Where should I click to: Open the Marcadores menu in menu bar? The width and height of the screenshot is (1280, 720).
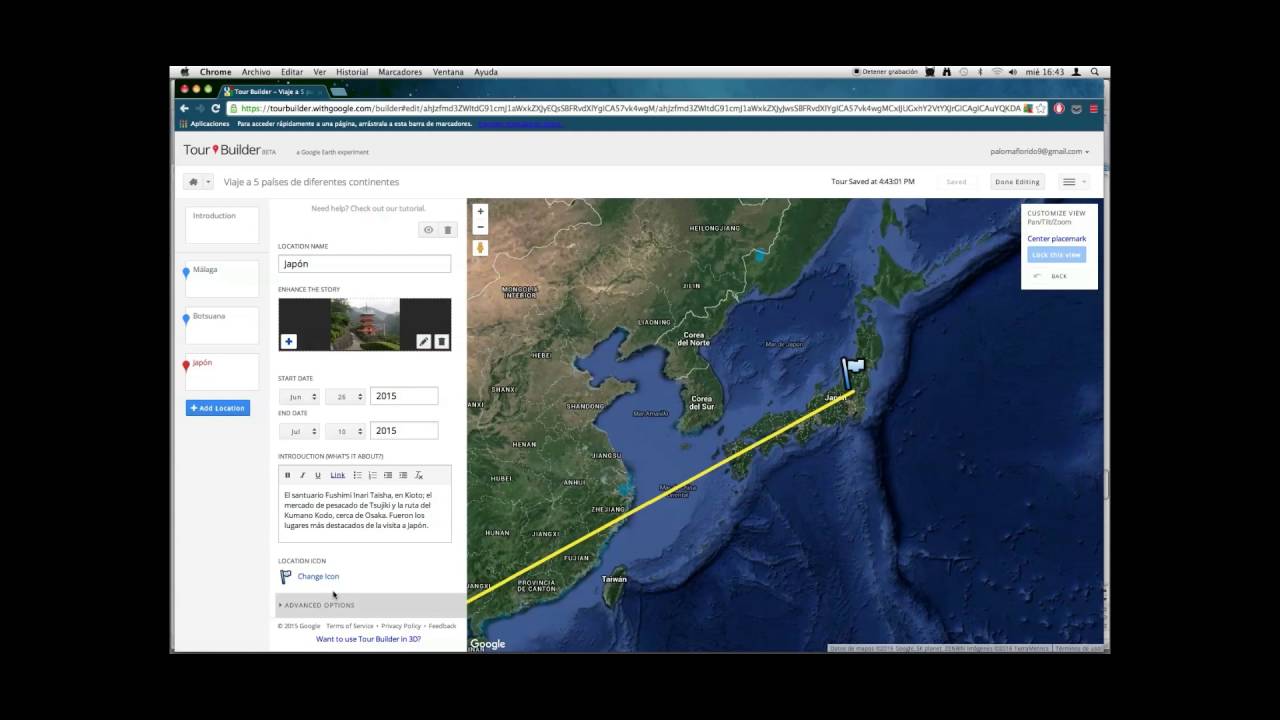coord(401,72)
